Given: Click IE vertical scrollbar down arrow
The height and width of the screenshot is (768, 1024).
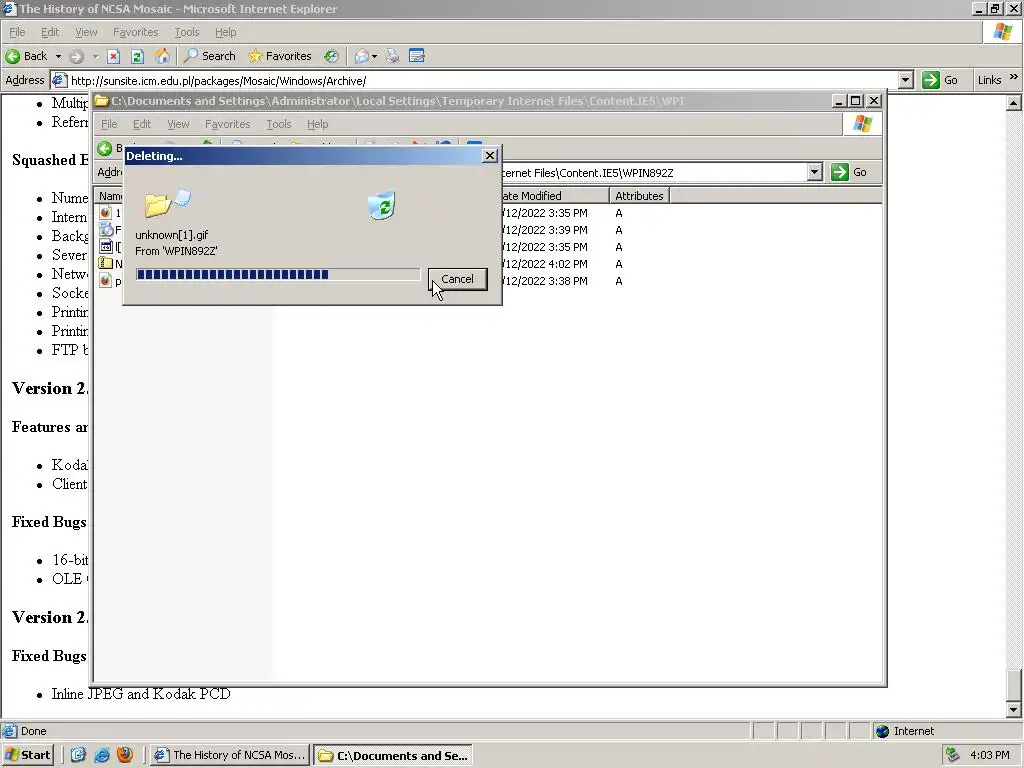Looking at the screenshot, I should tap(1014, 710).
